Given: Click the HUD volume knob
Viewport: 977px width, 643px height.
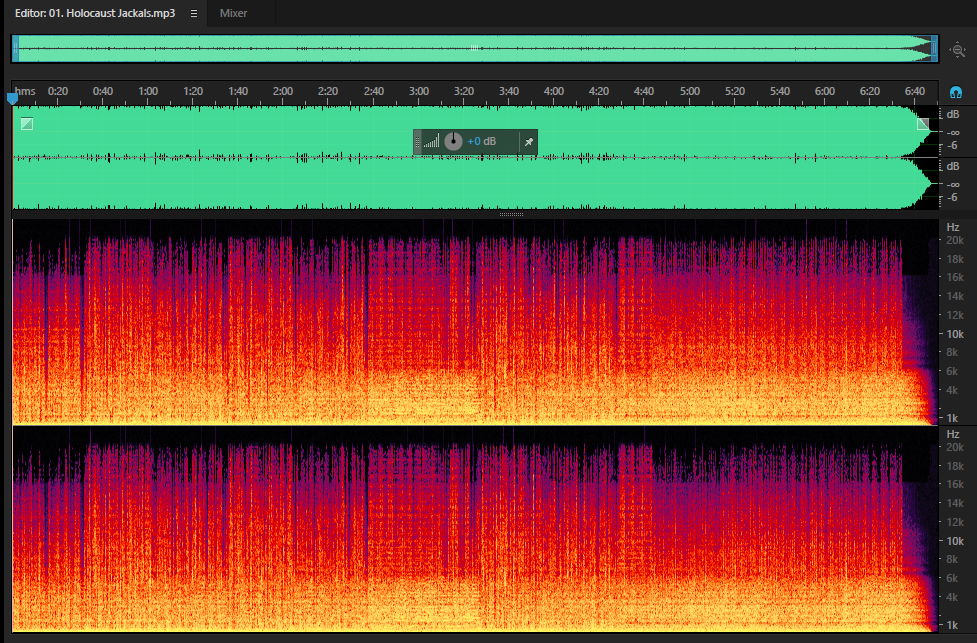Looking at the screenshot, I should pos(453,141).
